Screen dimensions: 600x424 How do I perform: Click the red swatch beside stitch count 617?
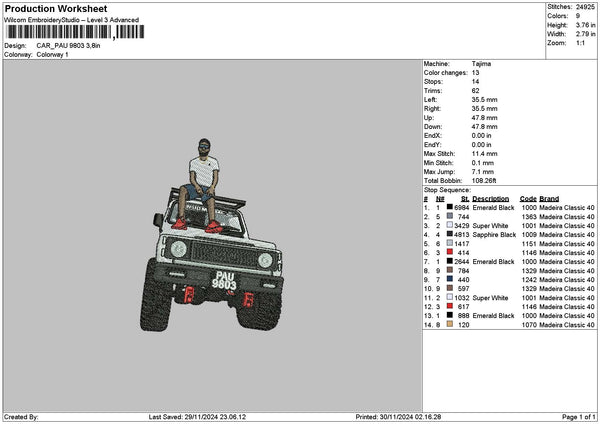pos(450,306)
